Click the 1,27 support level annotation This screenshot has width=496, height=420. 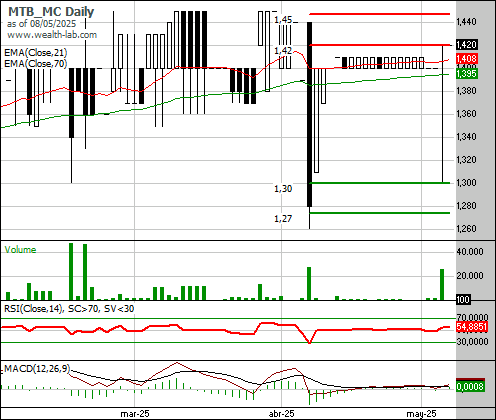point(283,219)
